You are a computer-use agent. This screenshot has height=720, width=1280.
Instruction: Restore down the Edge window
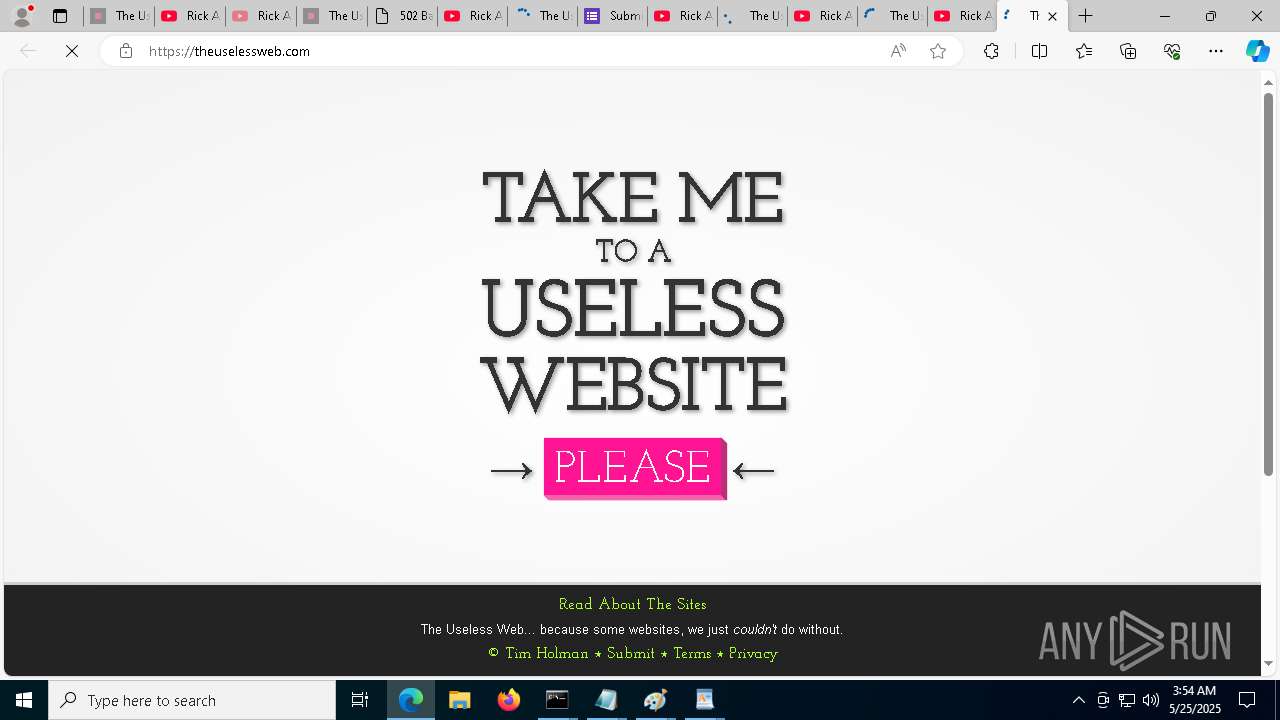(x=1211, y=16)
